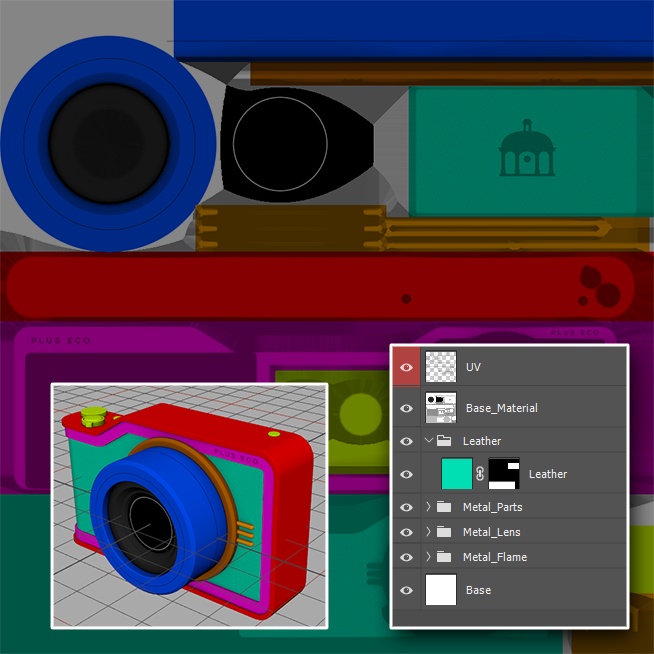Hide the Base layer
This screenshot has height=654, width=654.
(x=406, y=590)
